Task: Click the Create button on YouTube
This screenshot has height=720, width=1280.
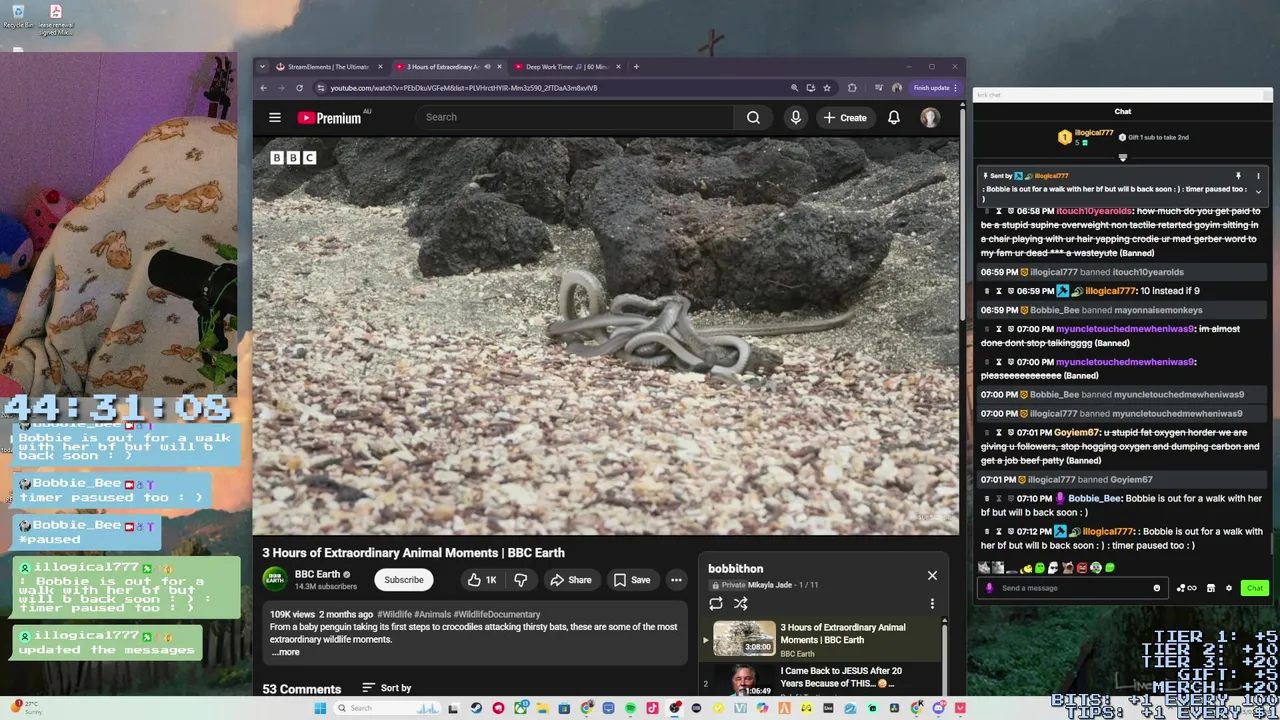Action: click(x=844, y=117)
